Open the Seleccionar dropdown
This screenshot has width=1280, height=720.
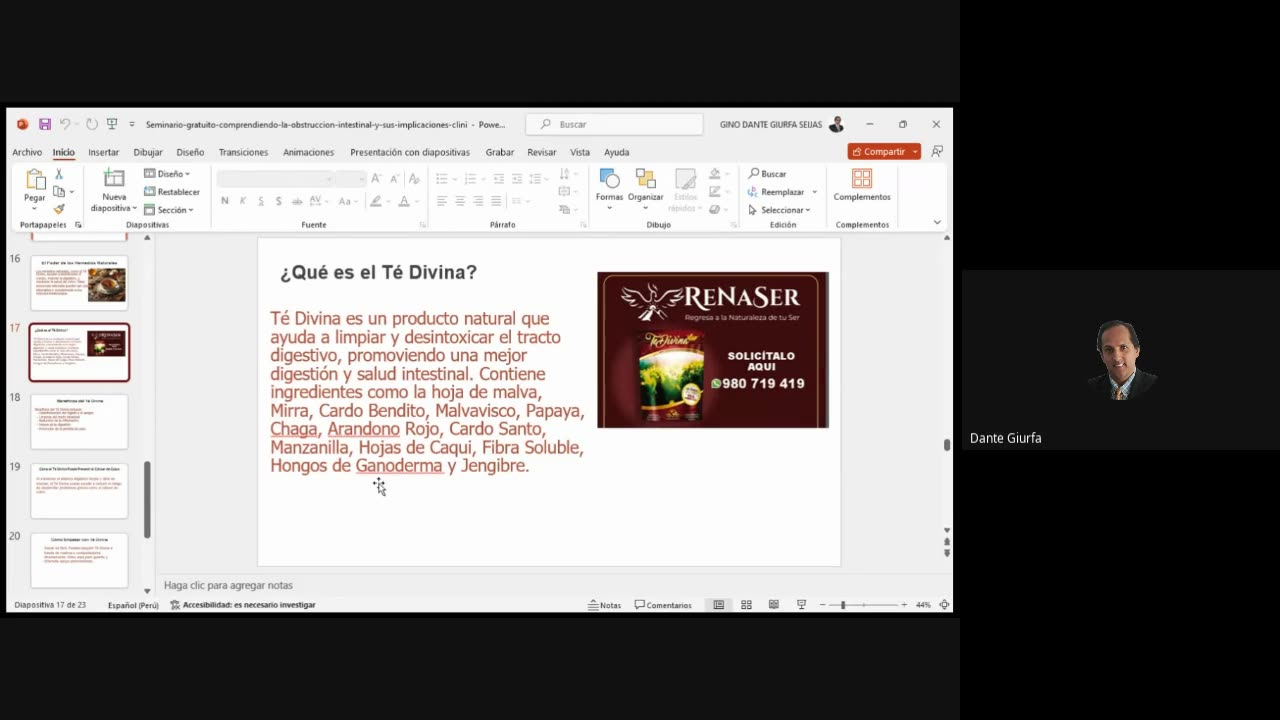click(779, 210)
